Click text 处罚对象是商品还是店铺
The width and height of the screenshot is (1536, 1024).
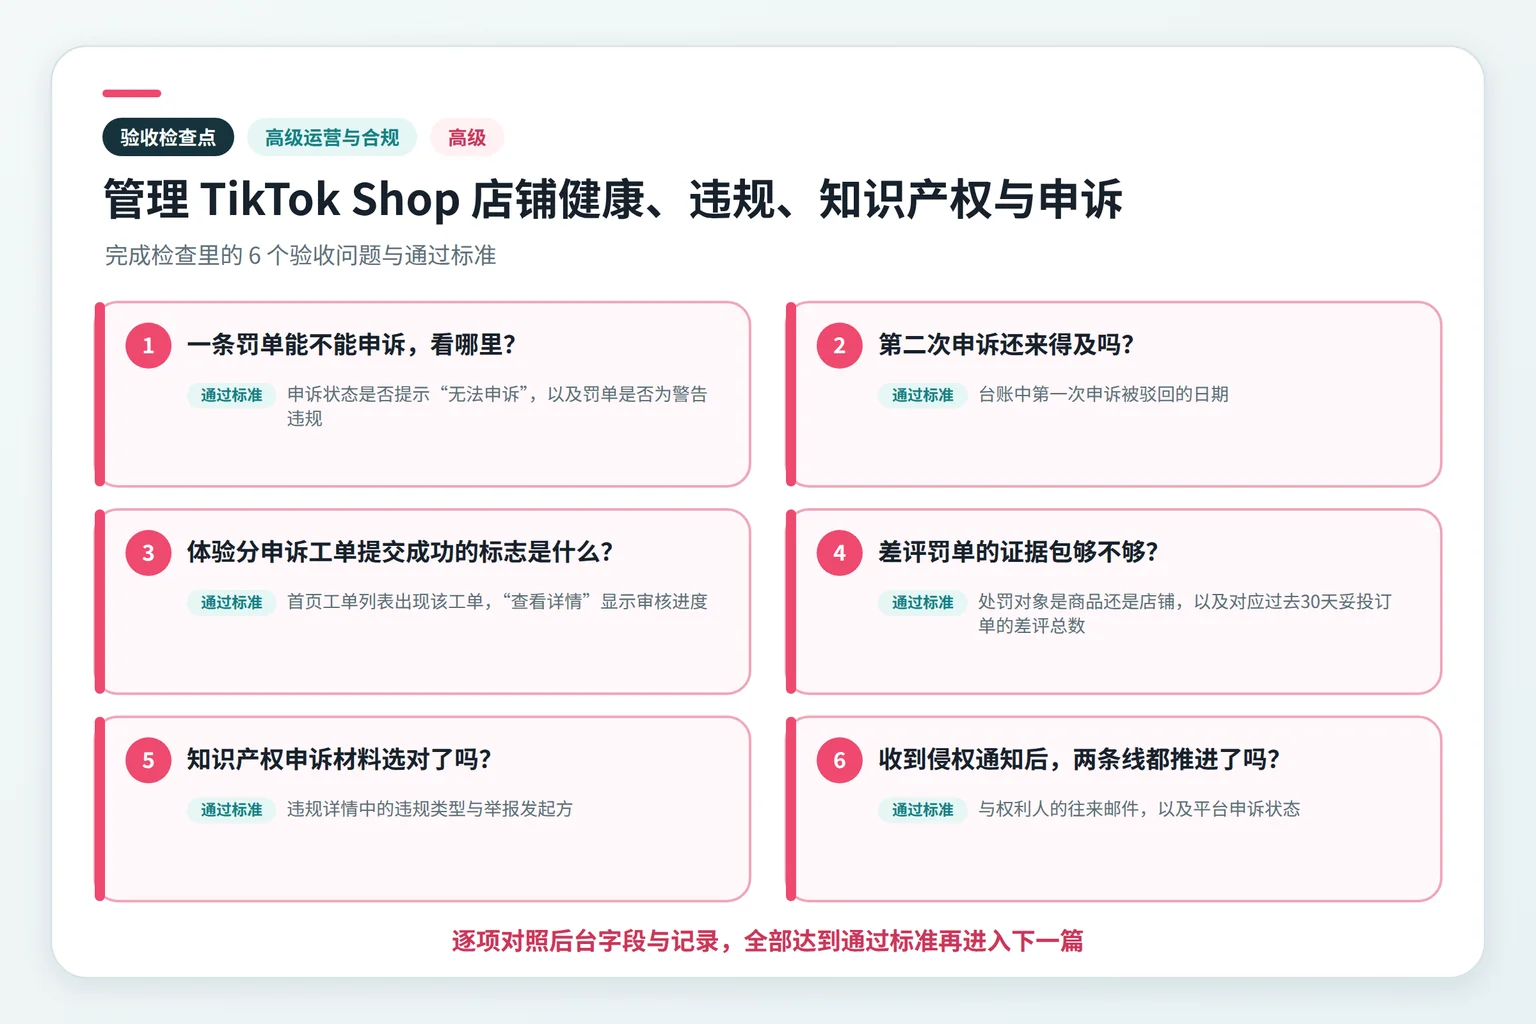click(1076, 601)
